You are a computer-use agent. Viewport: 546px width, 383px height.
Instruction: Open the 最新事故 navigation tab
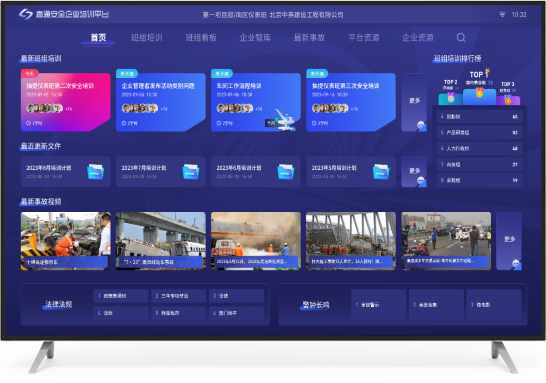310,38
